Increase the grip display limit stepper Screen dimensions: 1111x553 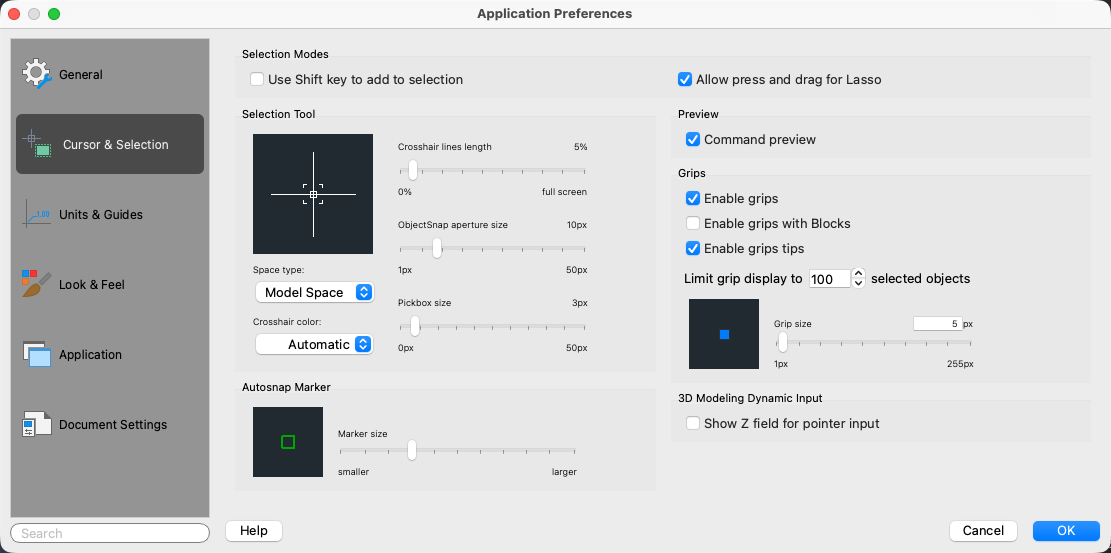[x=858, y=274]
